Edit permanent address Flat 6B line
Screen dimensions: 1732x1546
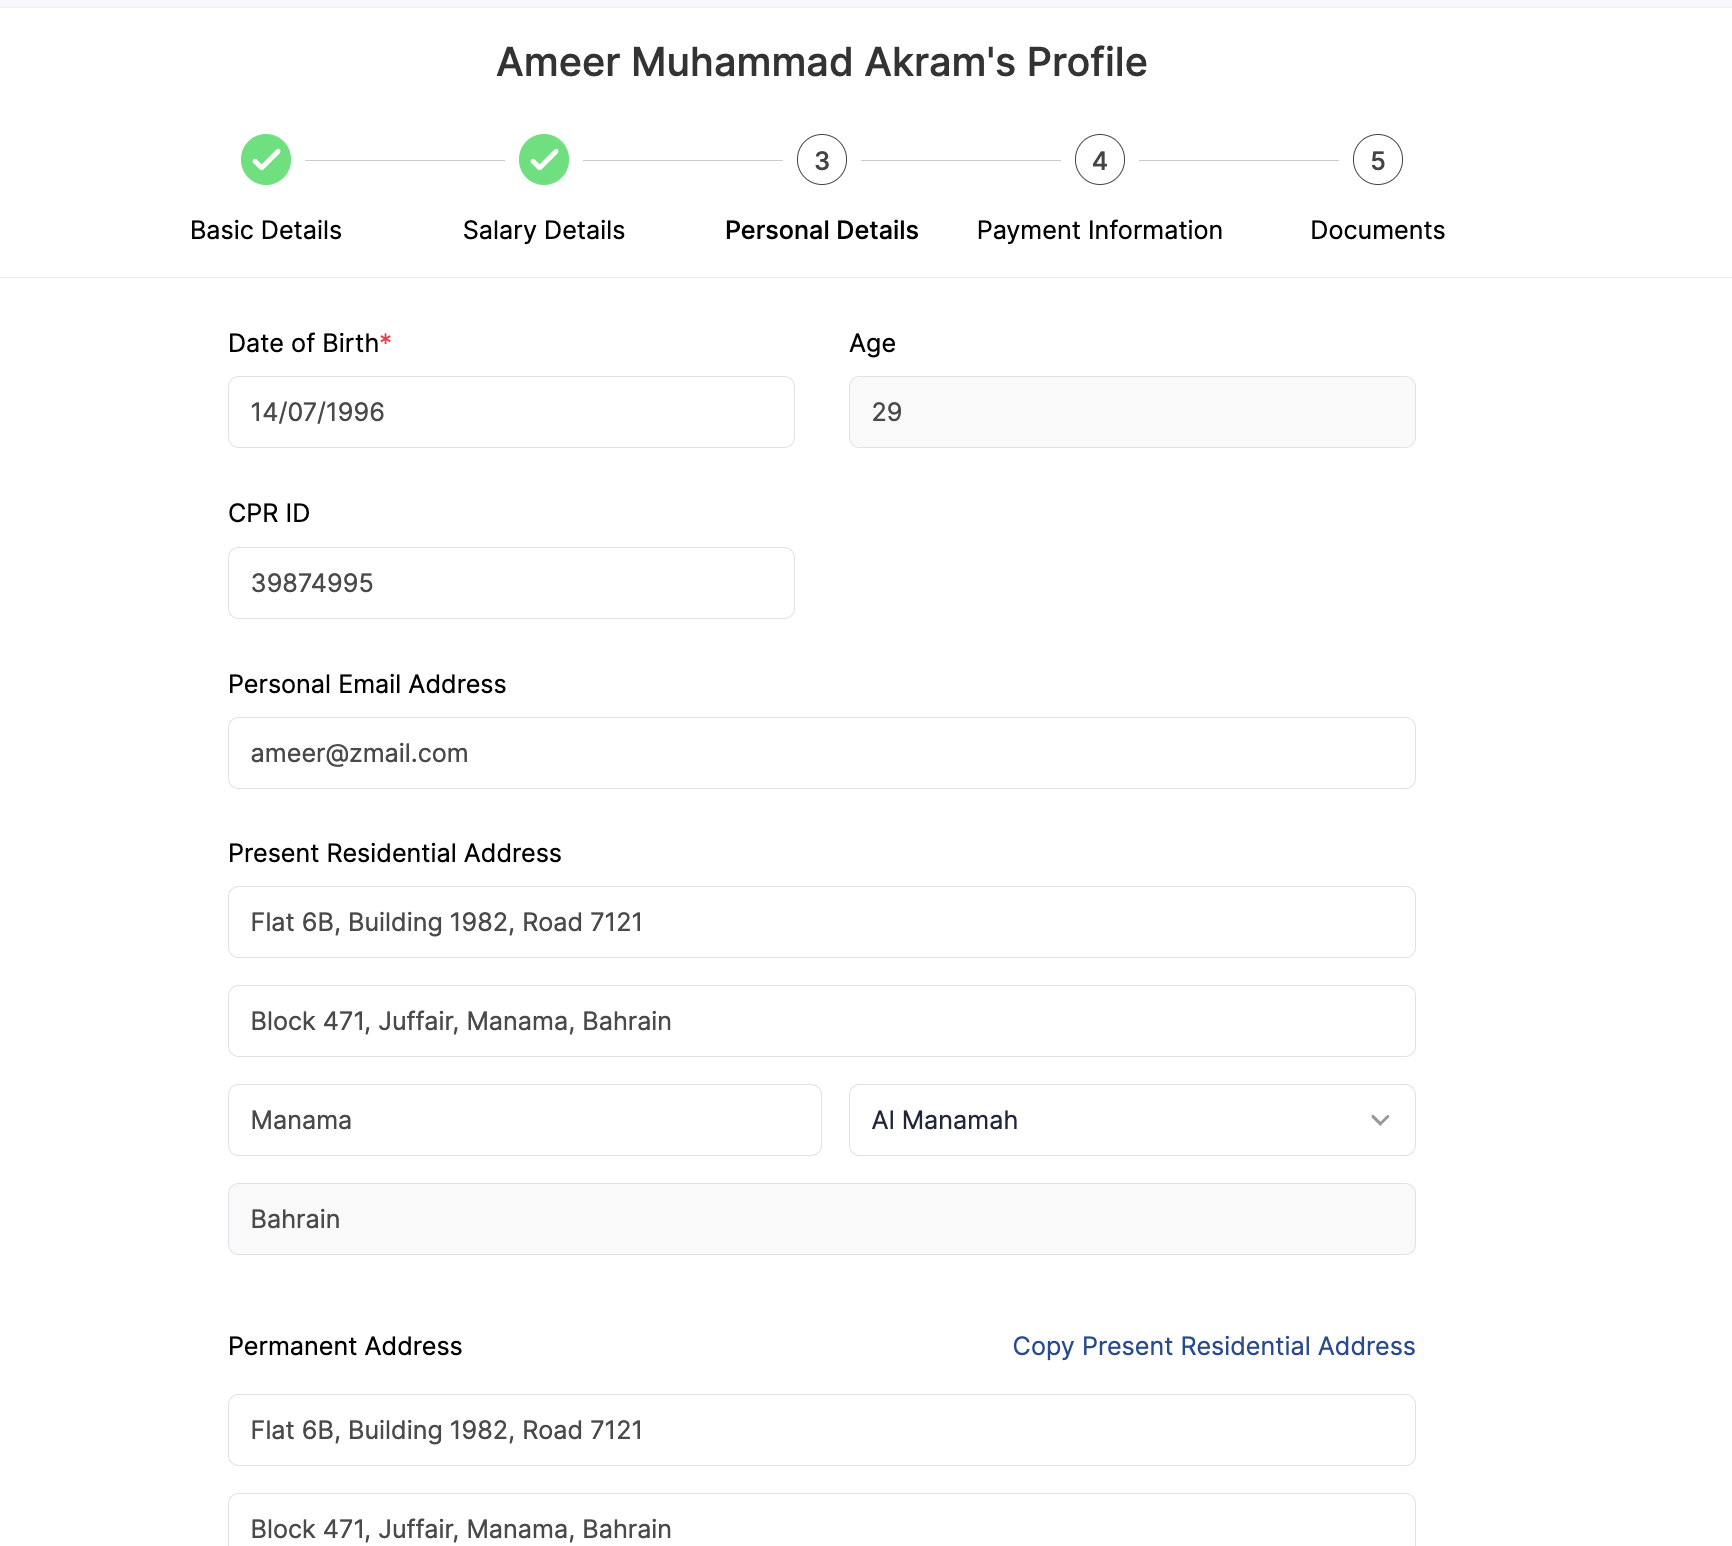tap(821, 1430)
